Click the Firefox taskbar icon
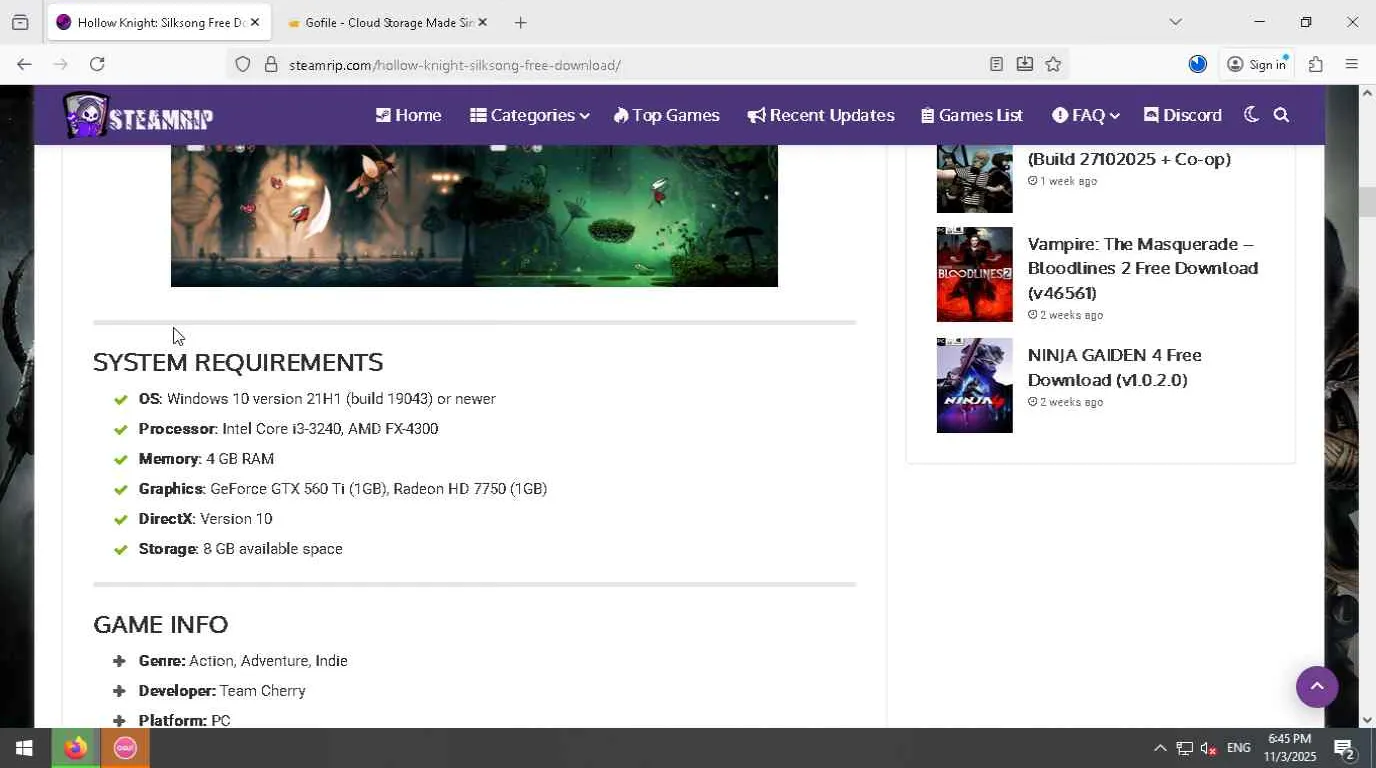 point(75,748)
